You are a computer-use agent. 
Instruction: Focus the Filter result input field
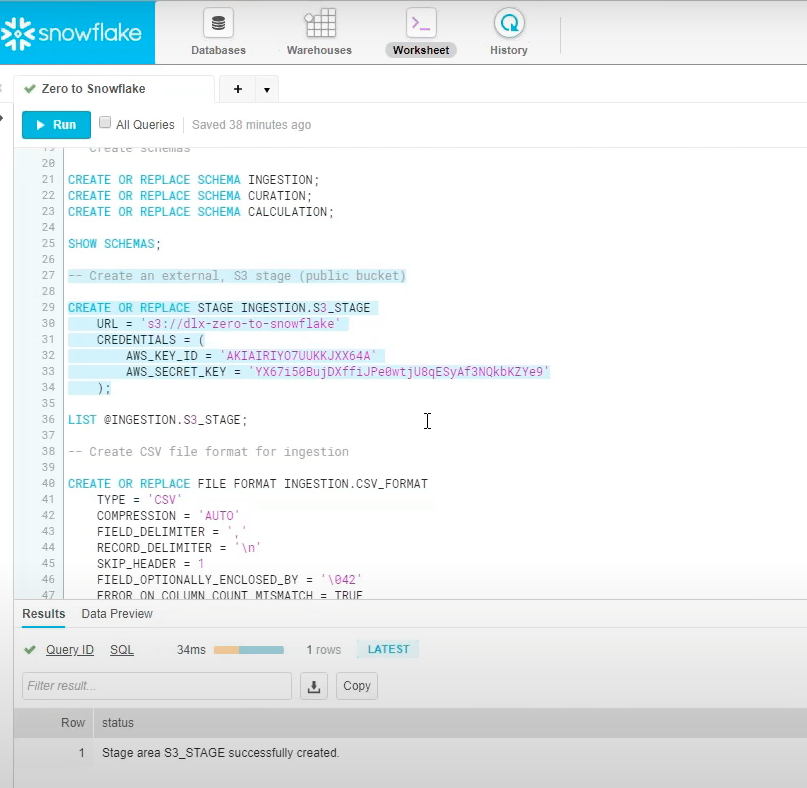click(x=157, y=686)
